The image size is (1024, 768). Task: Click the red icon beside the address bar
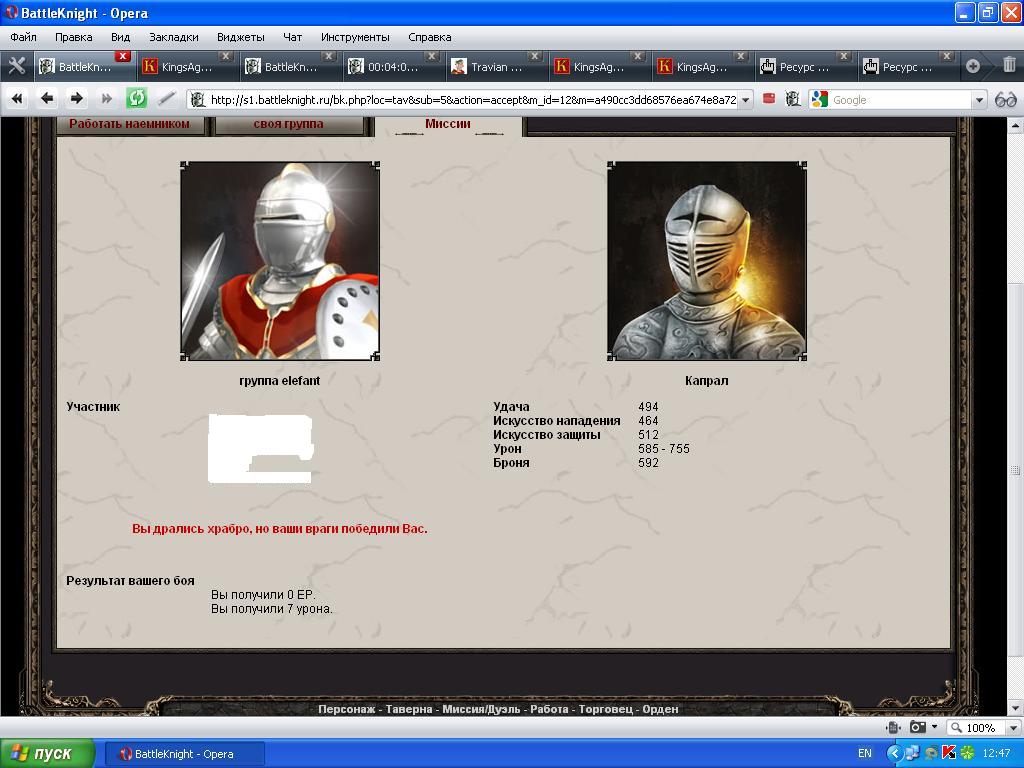pos(769,99)
